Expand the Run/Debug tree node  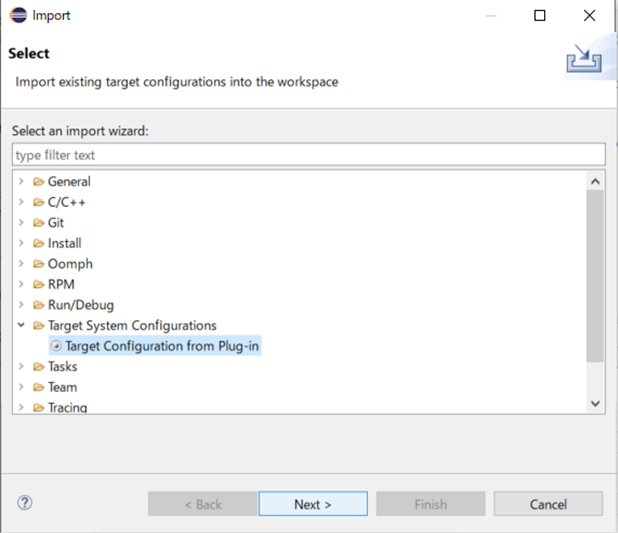21,305
